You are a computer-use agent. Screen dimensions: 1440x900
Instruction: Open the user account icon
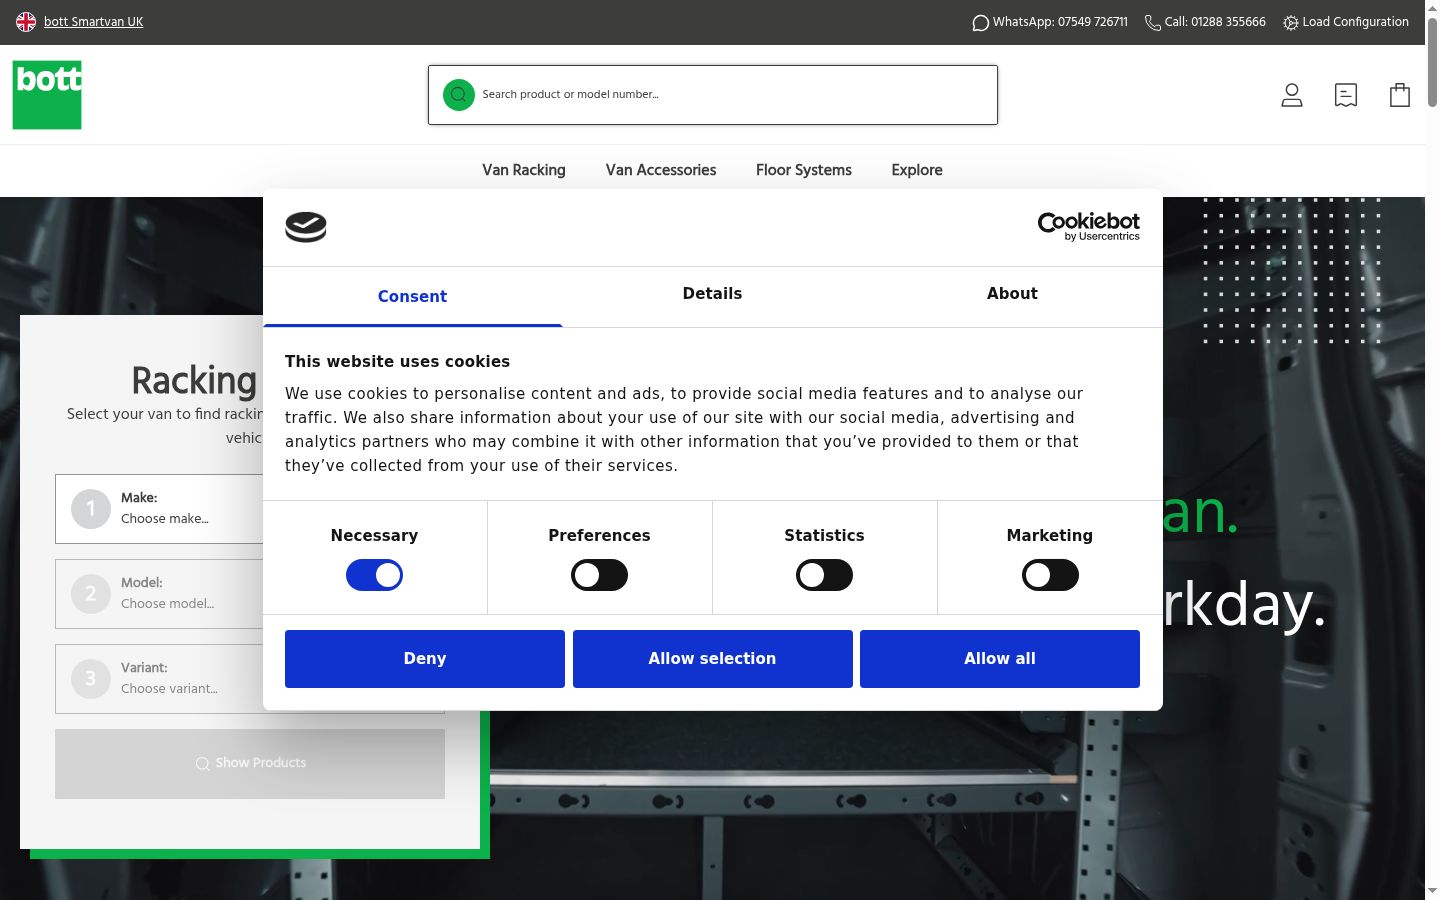click(x=1292, y=95)
